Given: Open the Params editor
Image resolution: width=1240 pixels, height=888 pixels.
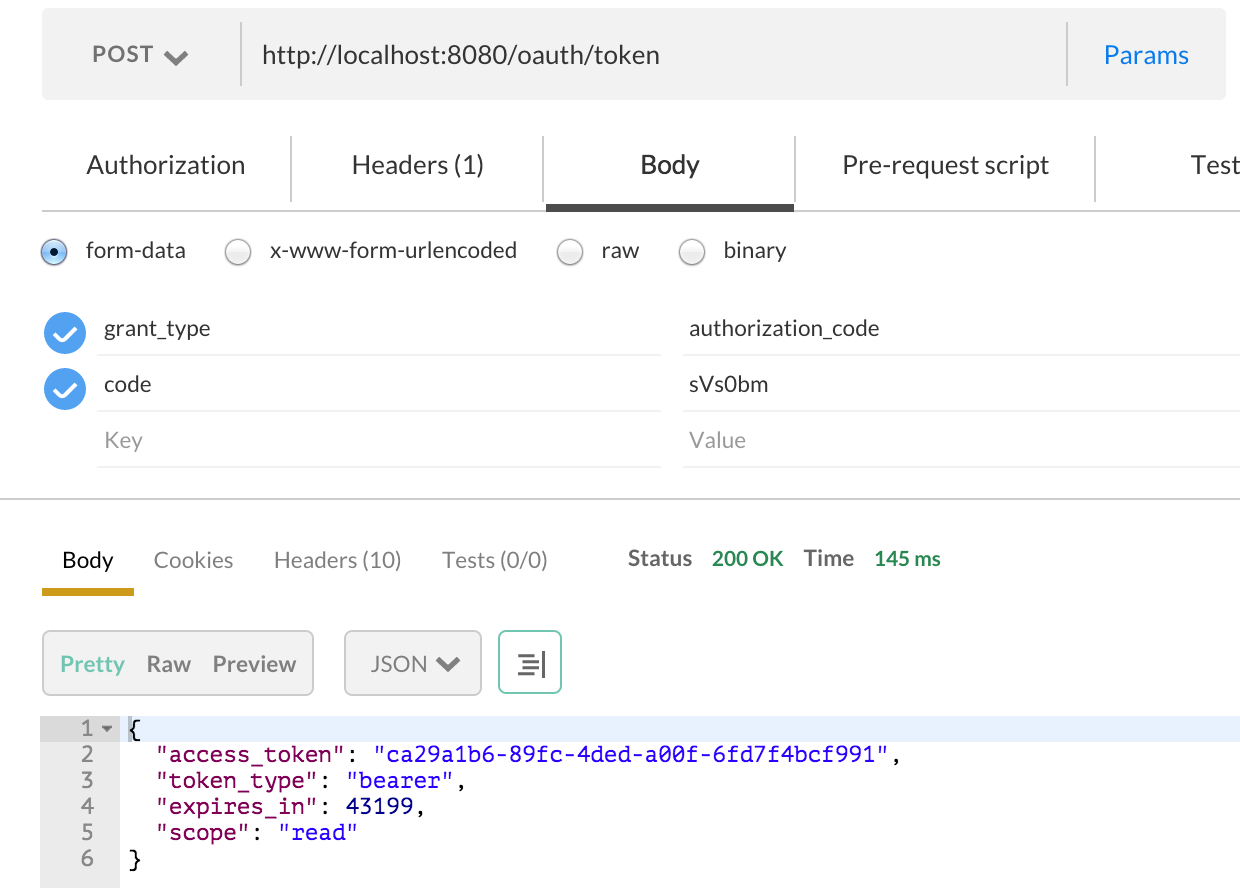Looking at the screenshot, I should (1146, 55).
